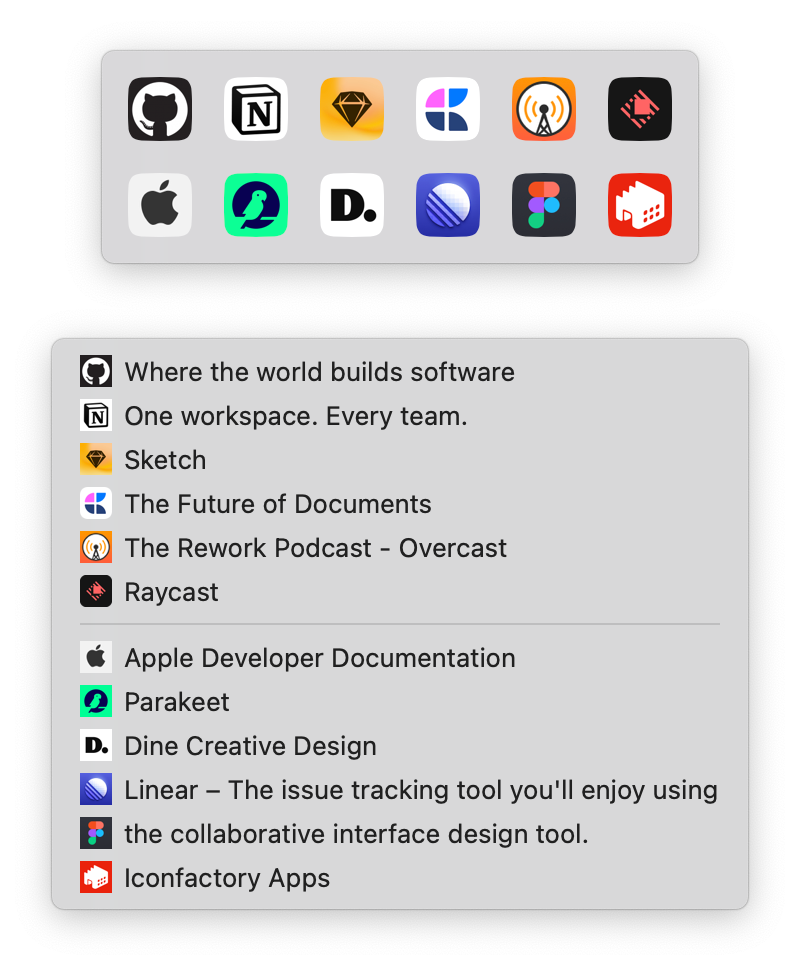The width and height of the screenshot is (800, 960).
Task: Select 'the collaborative interface design tool.' entry
Action: [x=400, y=833]
